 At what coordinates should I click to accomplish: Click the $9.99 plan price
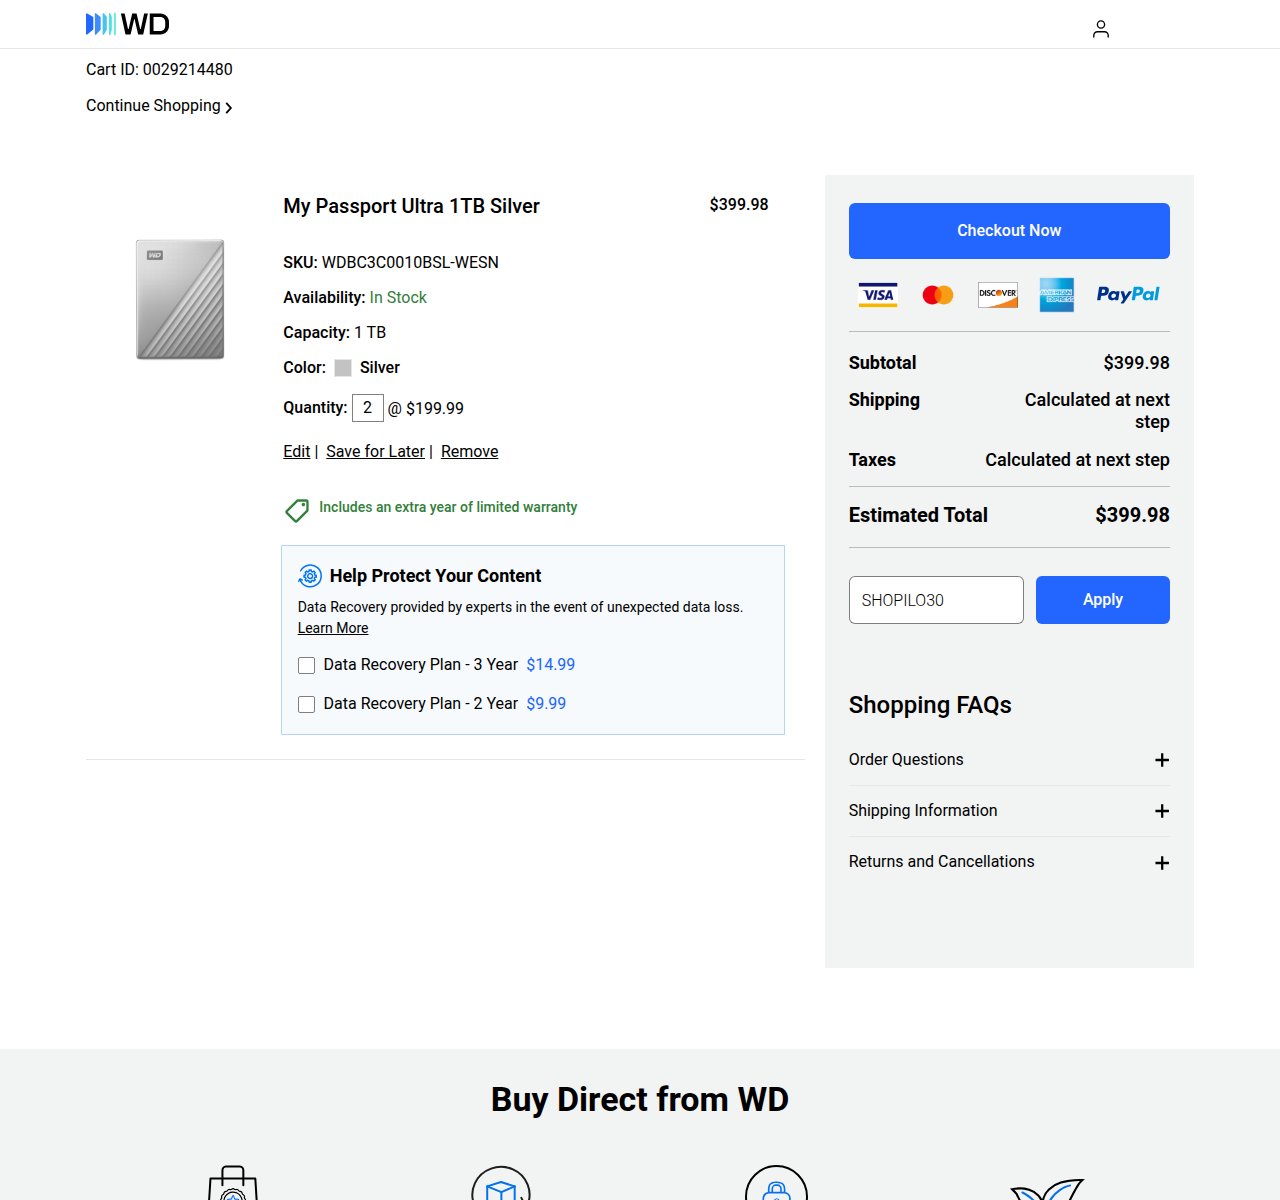pyautogui.click(x=546, y=704)
